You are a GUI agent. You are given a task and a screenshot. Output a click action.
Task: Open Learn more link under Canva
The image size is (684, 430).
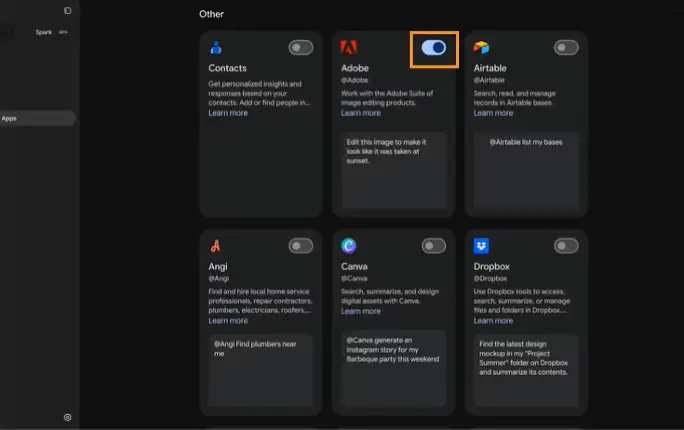361,311
